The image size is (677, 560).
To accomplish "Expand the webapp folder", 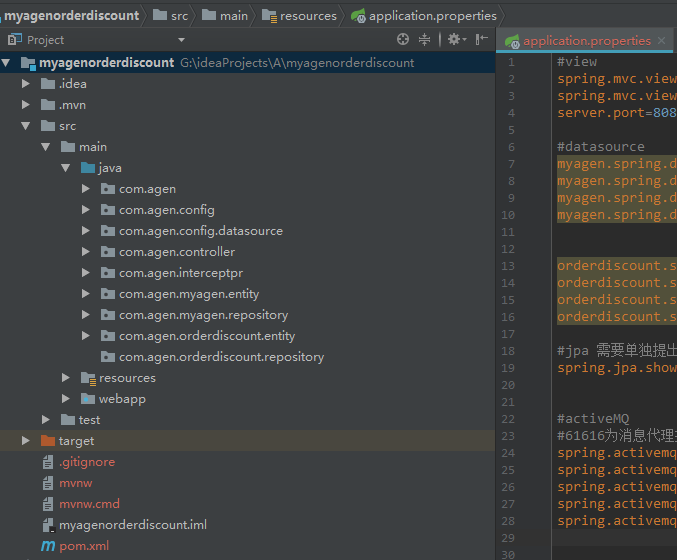I will [x=66, y=399].
